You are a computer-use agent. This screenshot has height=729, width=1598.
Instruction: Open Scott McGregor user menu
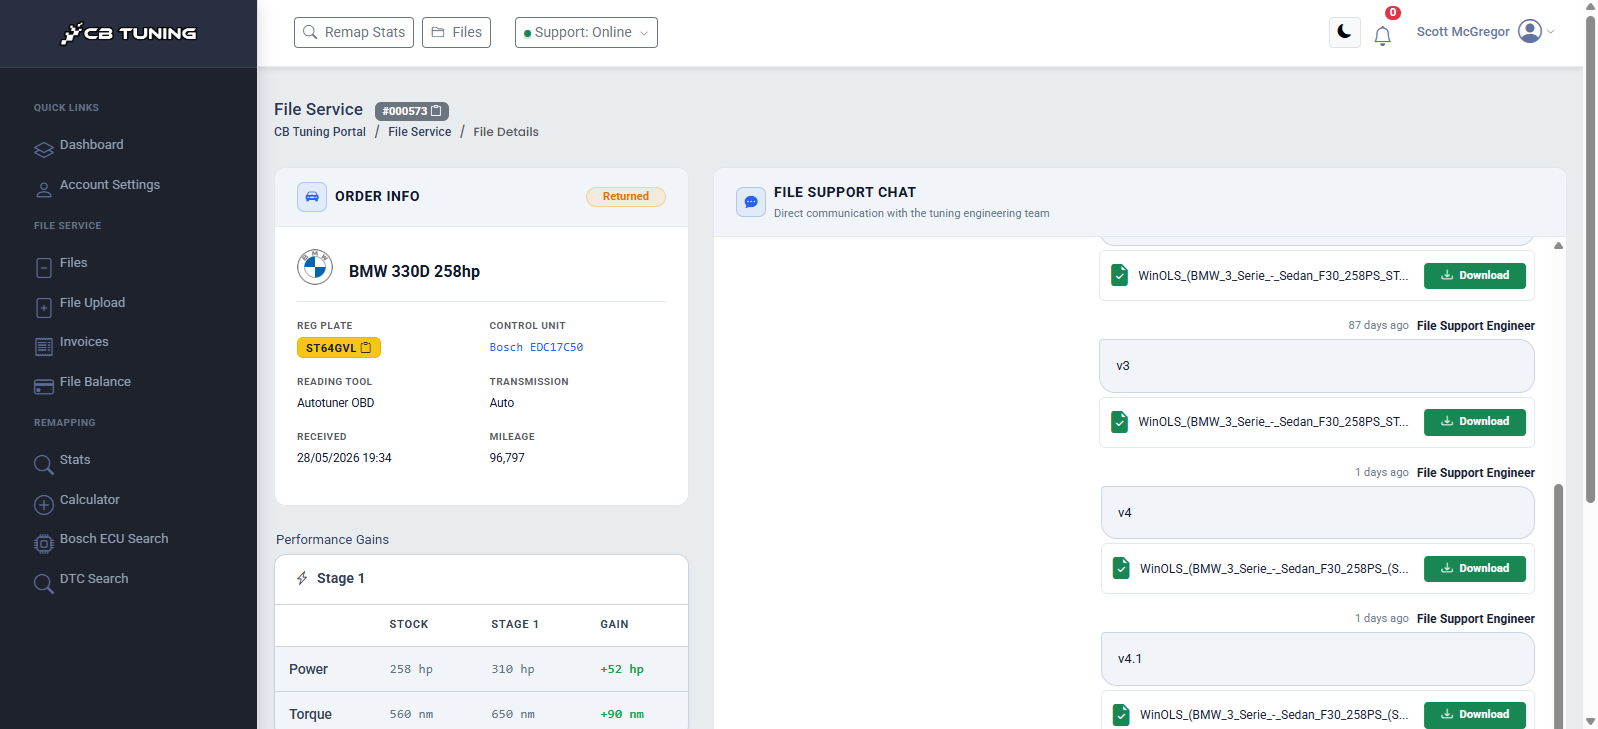pyautogui.click(x=1486, y=32)
